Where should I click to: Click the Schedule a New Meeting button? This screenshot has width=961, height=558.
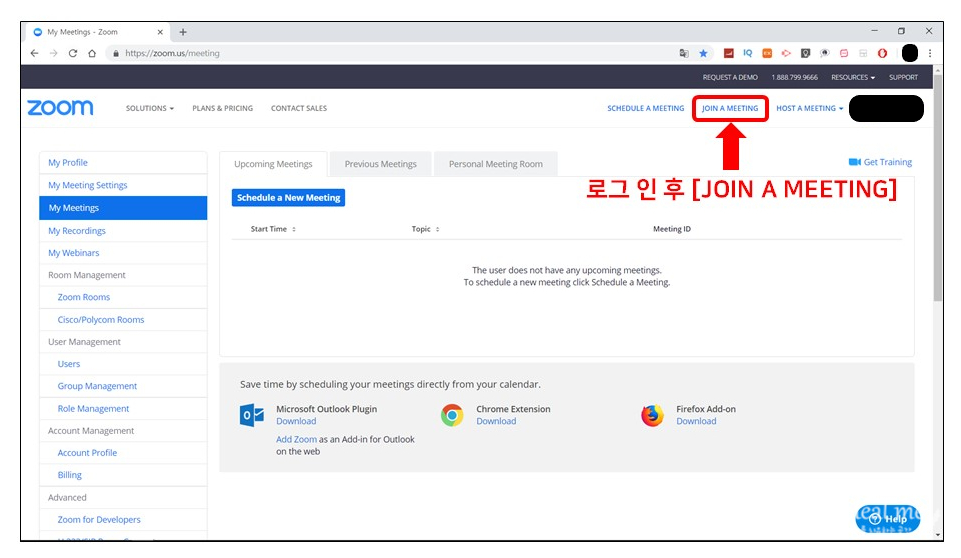(288, 197)
